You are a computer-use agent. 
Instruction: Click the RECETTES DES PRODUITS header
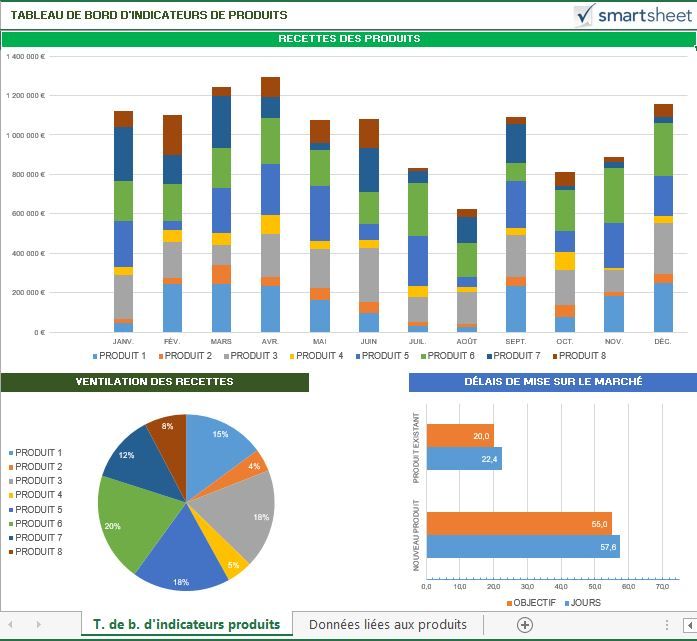(x=349, y=39)
